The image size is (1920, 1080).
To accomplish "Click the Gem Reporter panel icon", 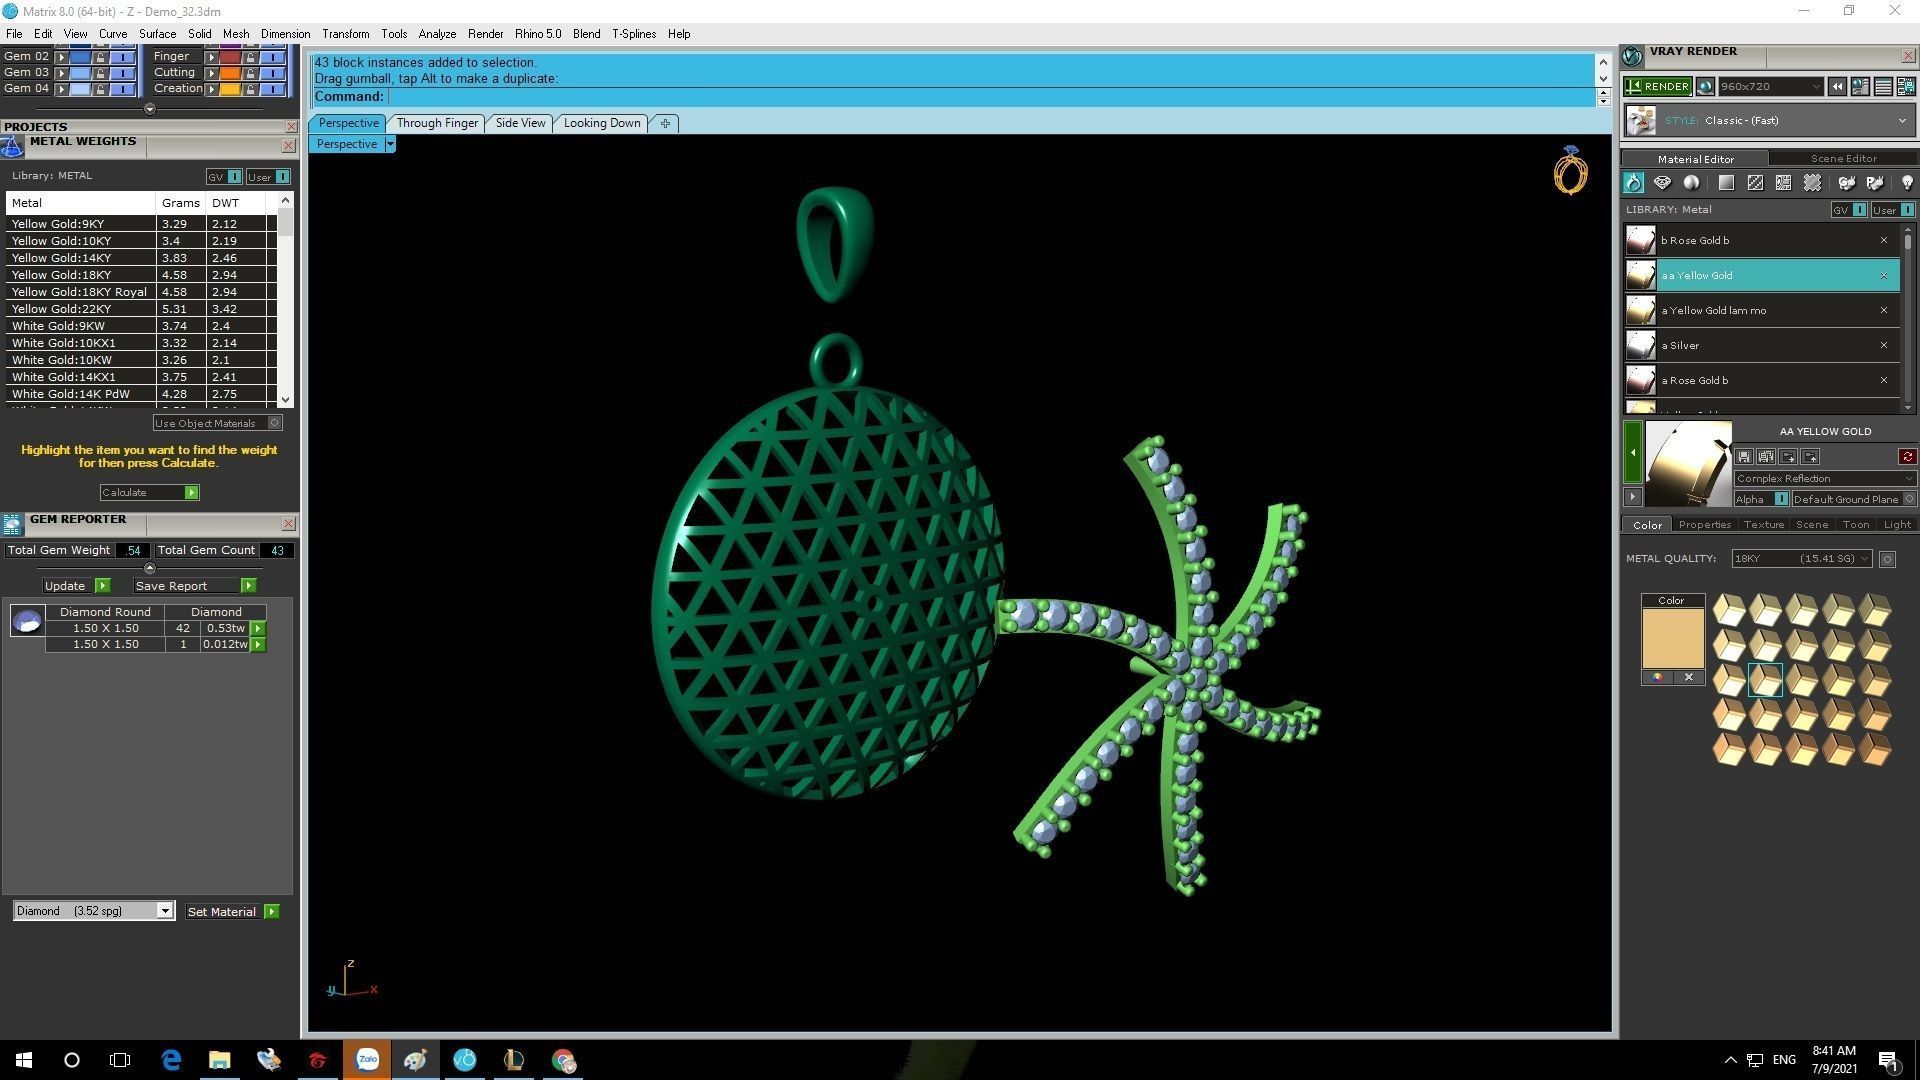I will pos(12,524).
